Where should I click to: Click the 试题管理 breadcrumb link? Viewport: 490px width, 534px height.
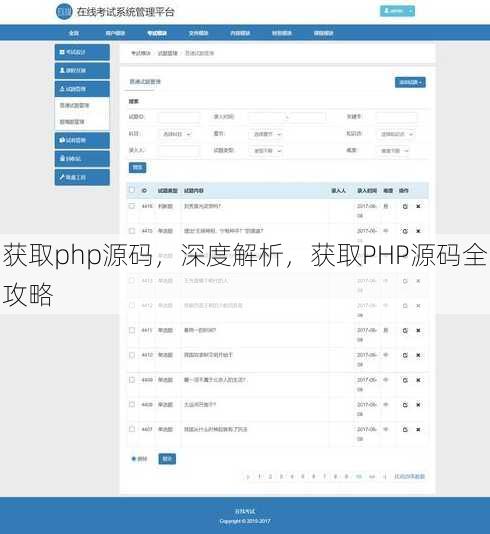[168, 53]
